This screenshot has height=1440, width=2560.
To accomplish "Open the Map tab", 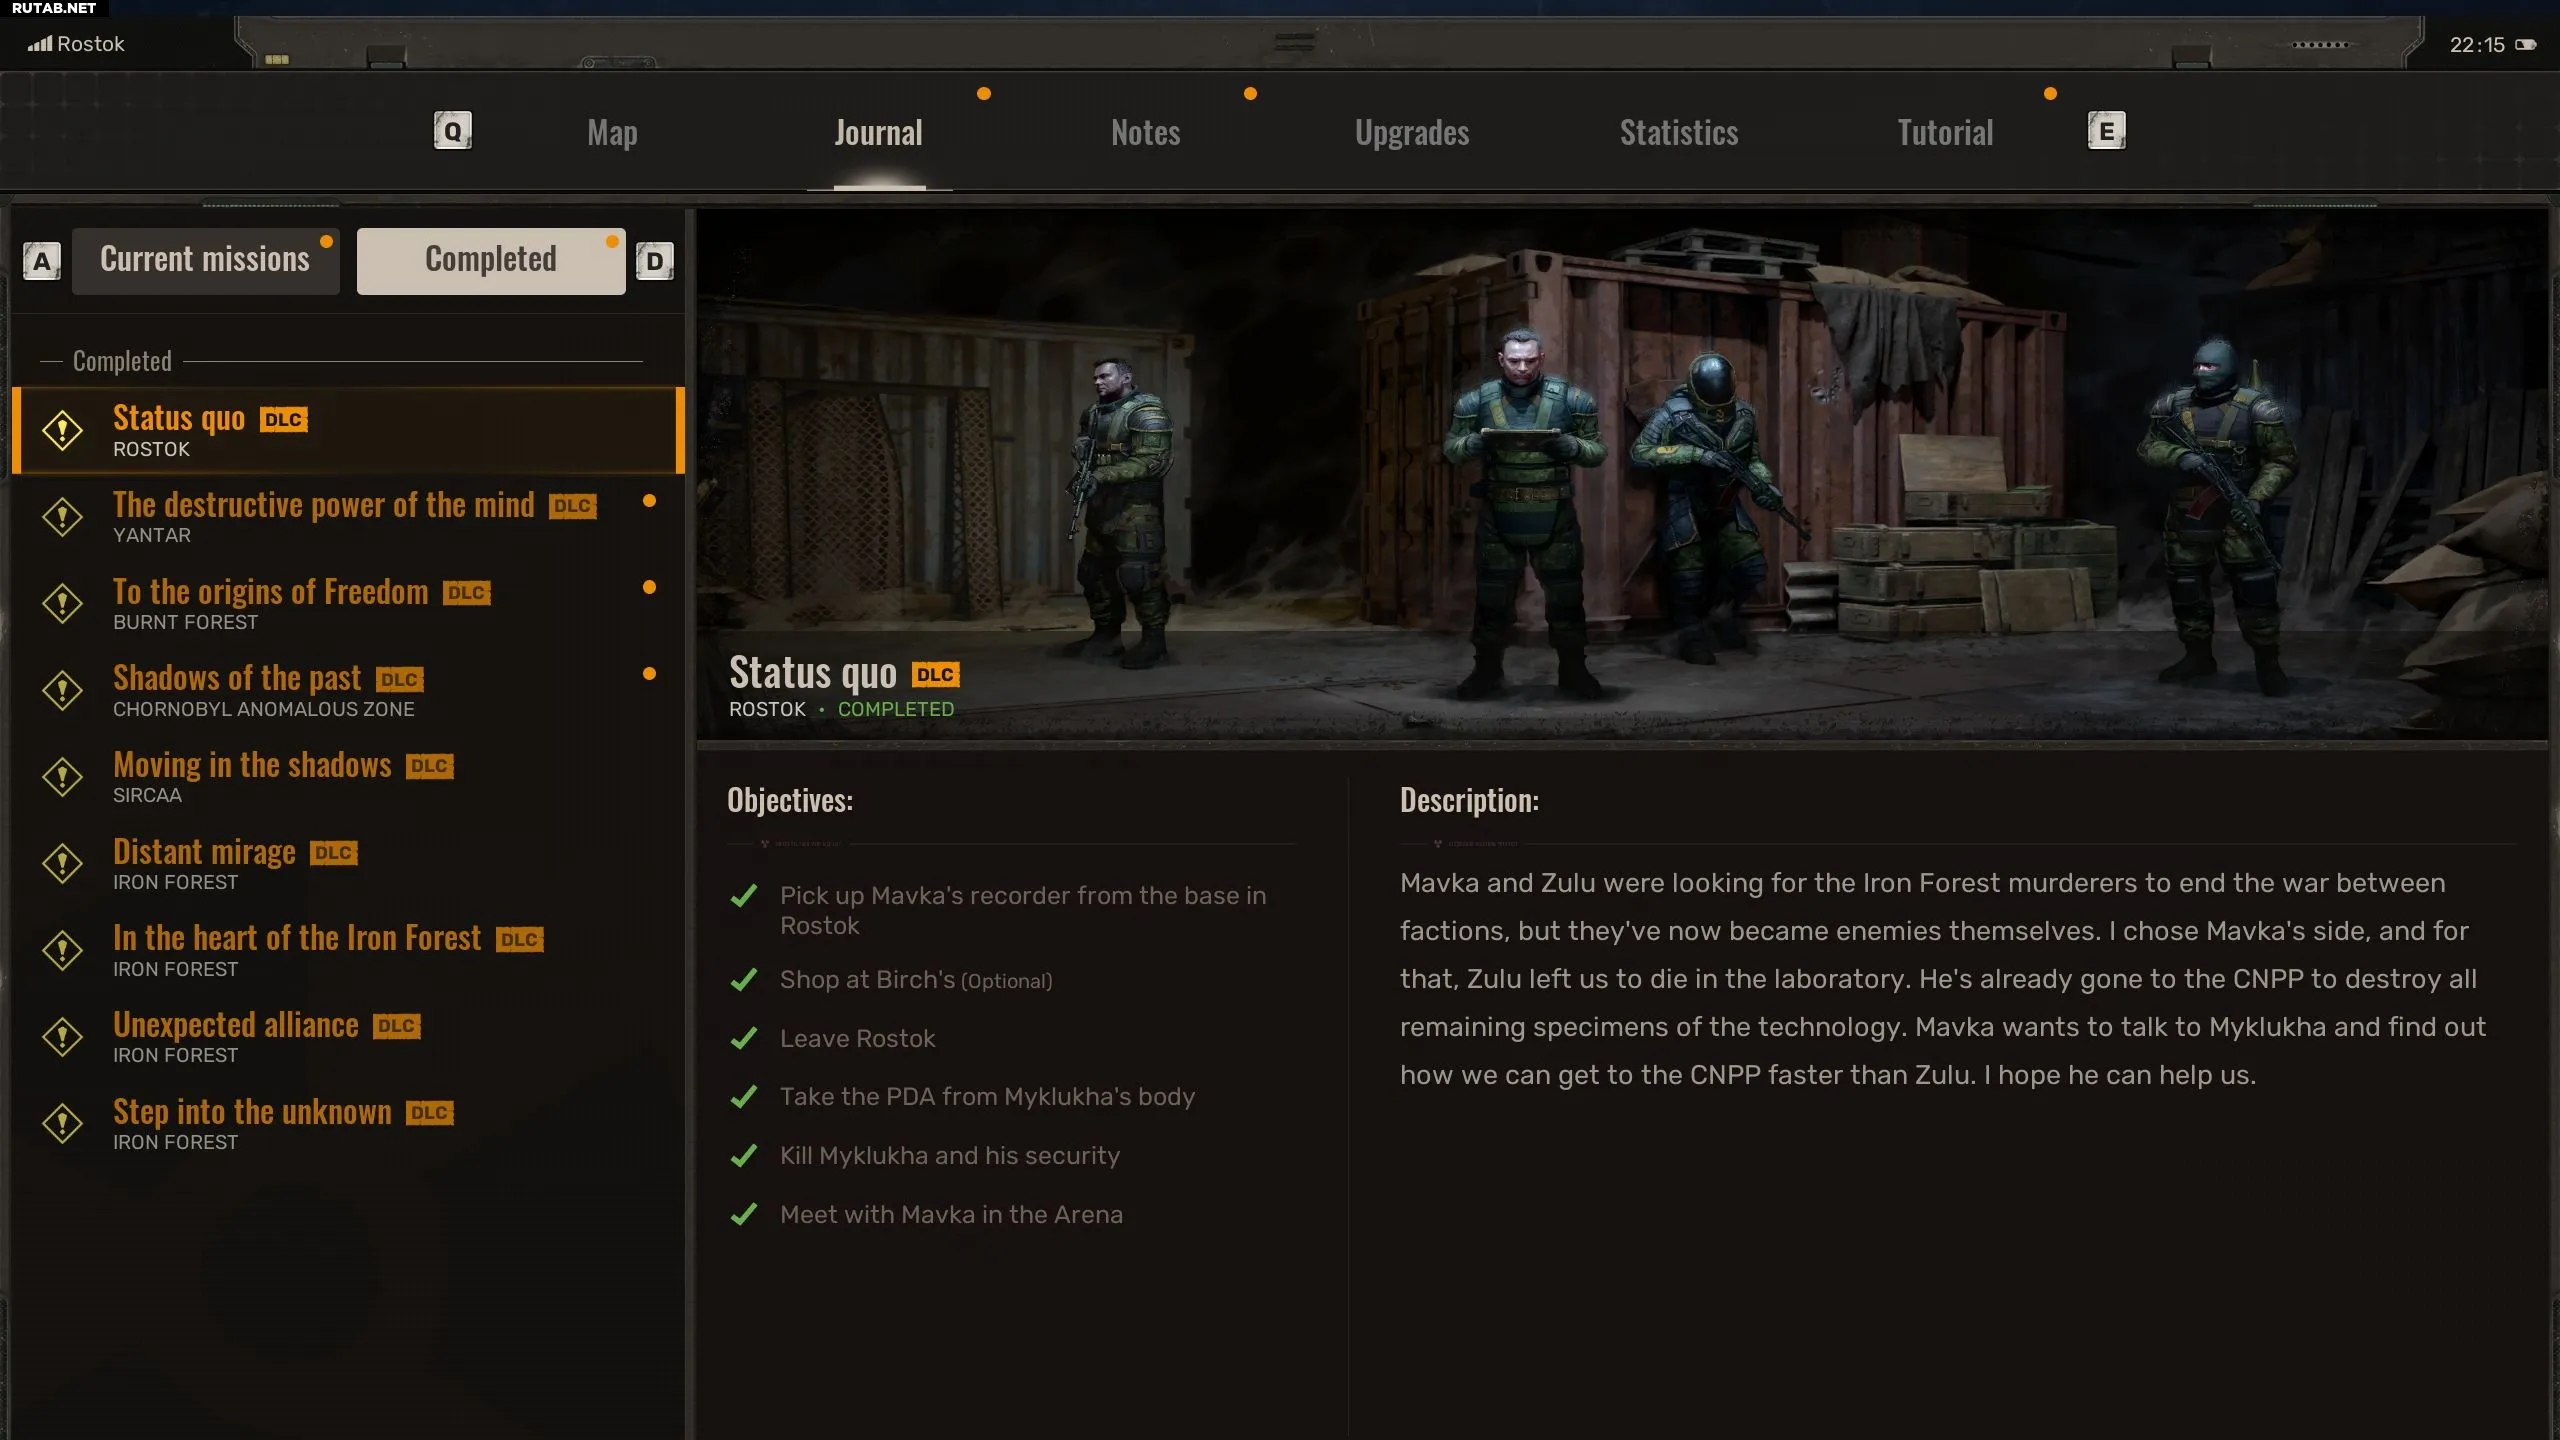I will (612, 132).
